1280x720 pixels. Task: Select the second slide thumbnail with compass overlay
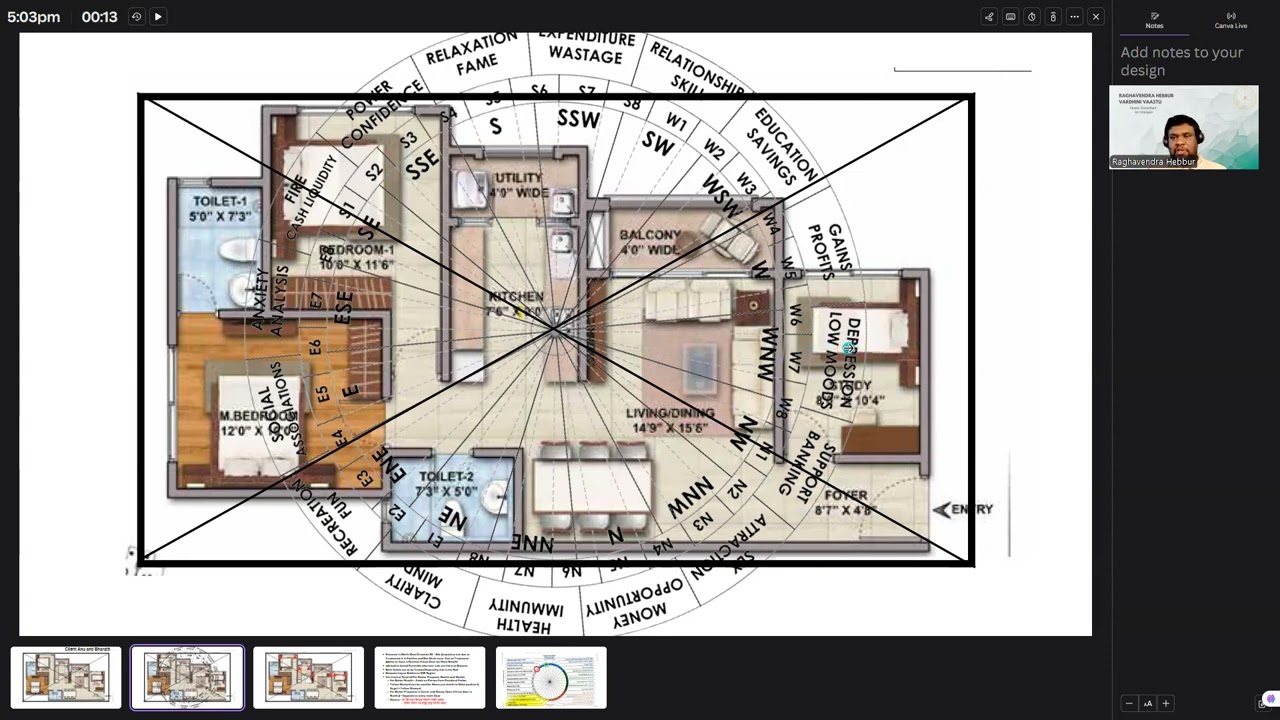[187, 677]
